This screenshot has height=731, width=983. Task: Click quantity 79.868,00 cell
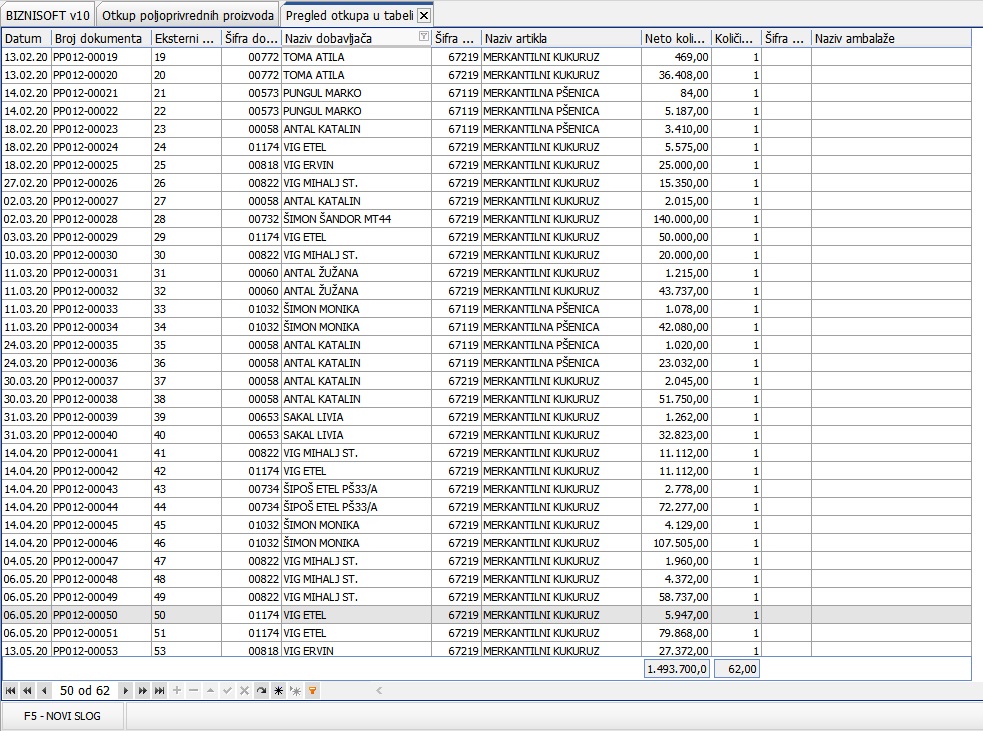(676, 633)
